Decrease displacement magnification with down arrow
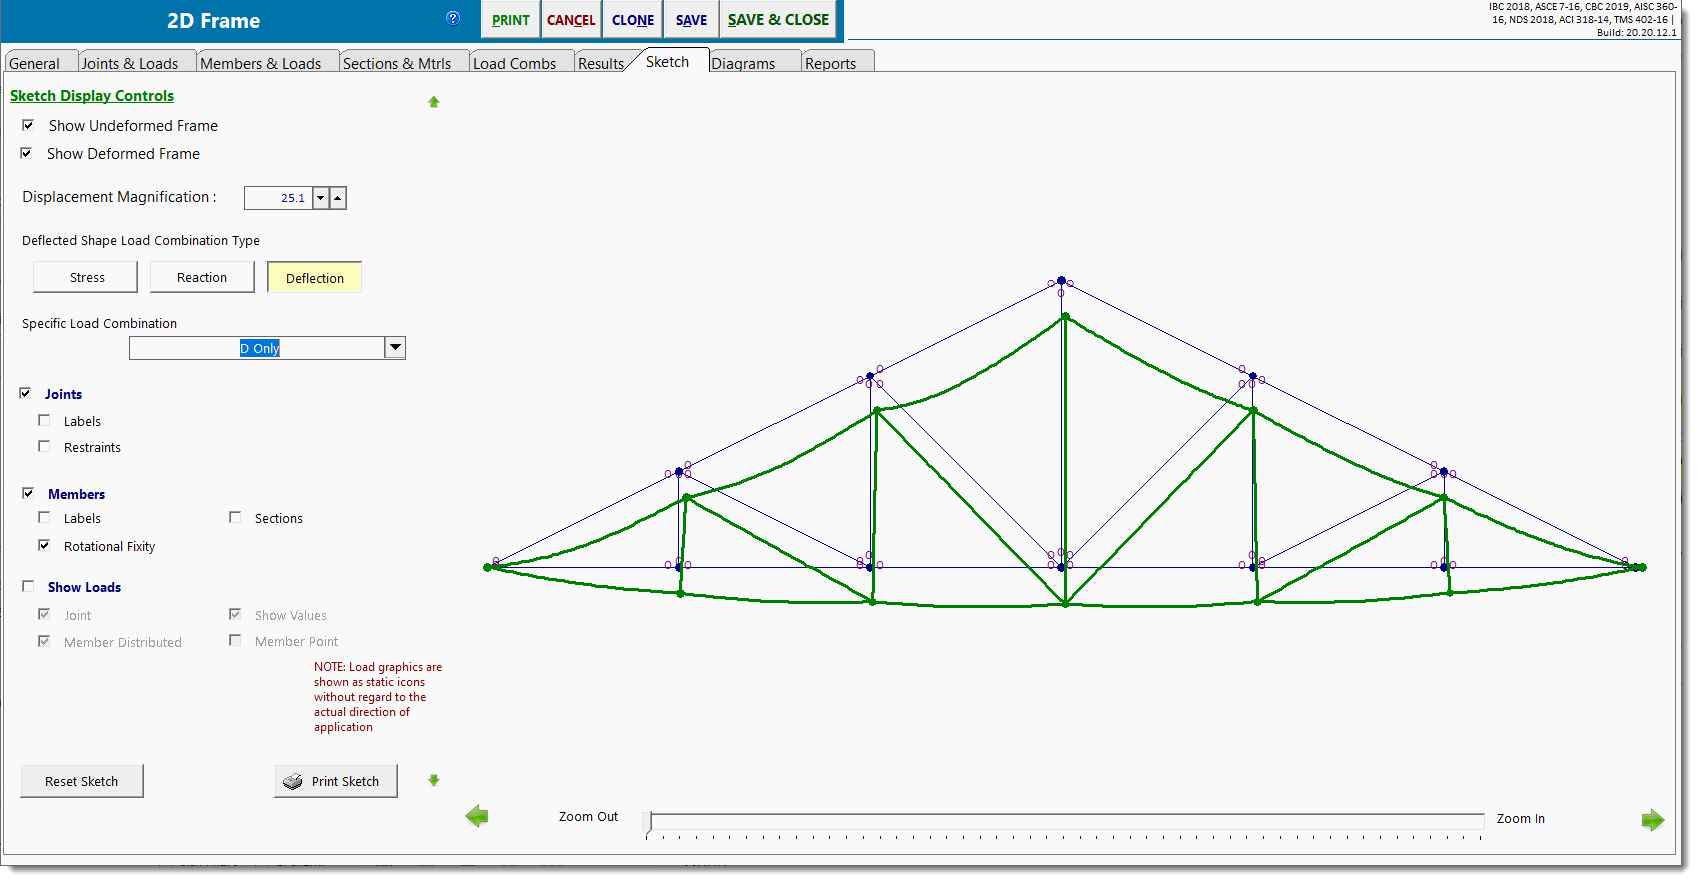 321,198
